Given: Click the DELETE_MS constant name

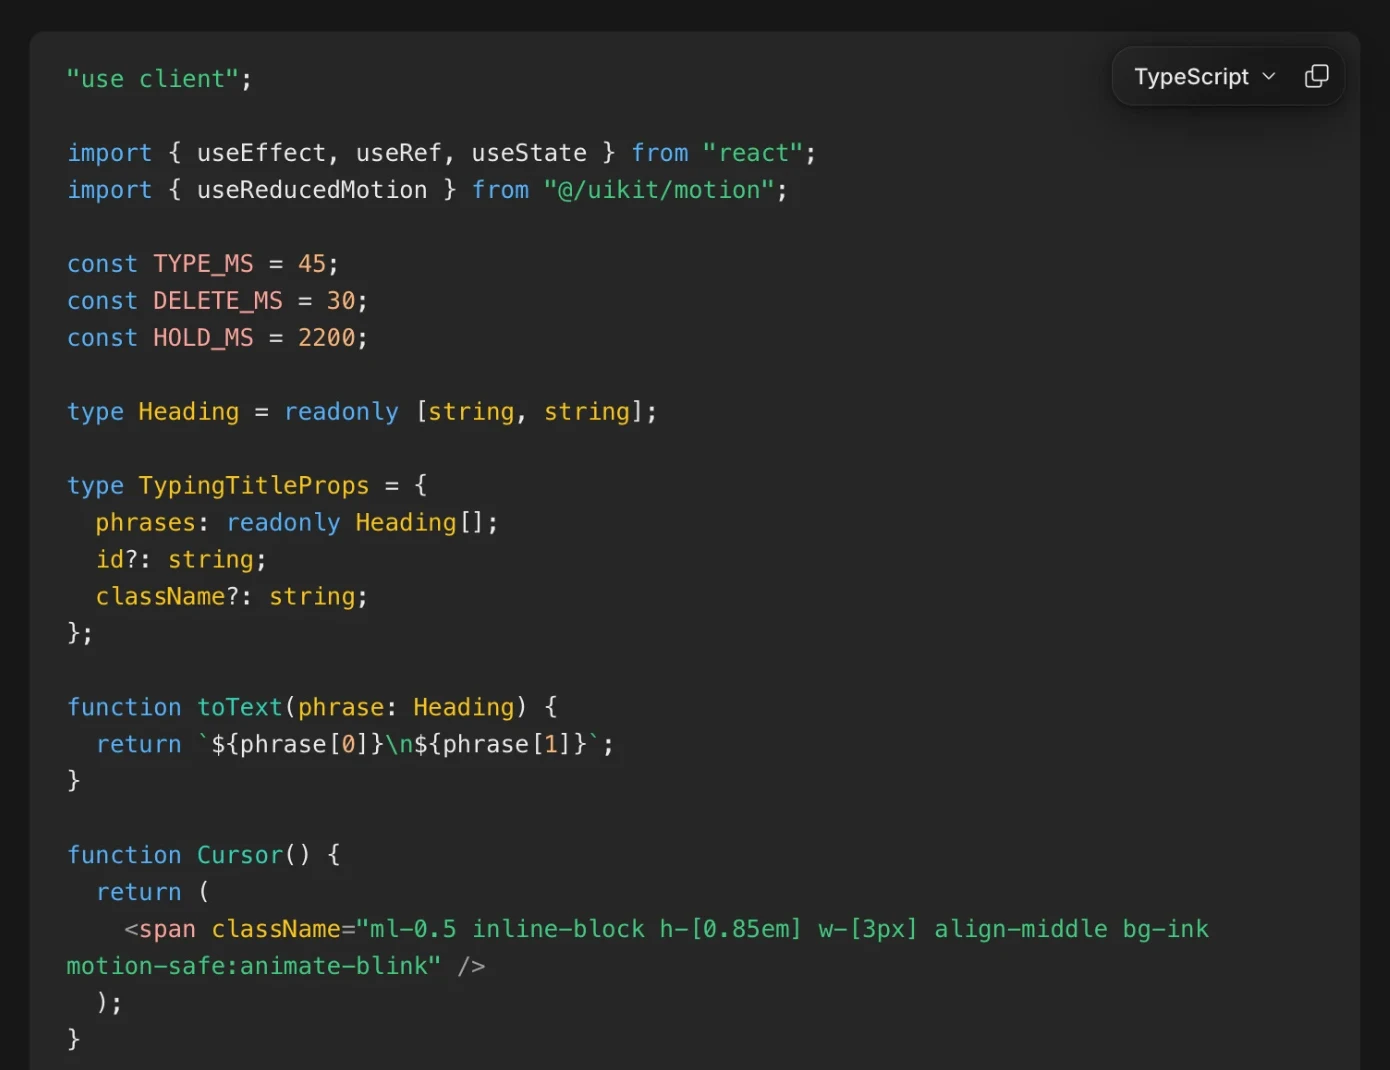Looking at the screenshot, I should coord(218,301).
